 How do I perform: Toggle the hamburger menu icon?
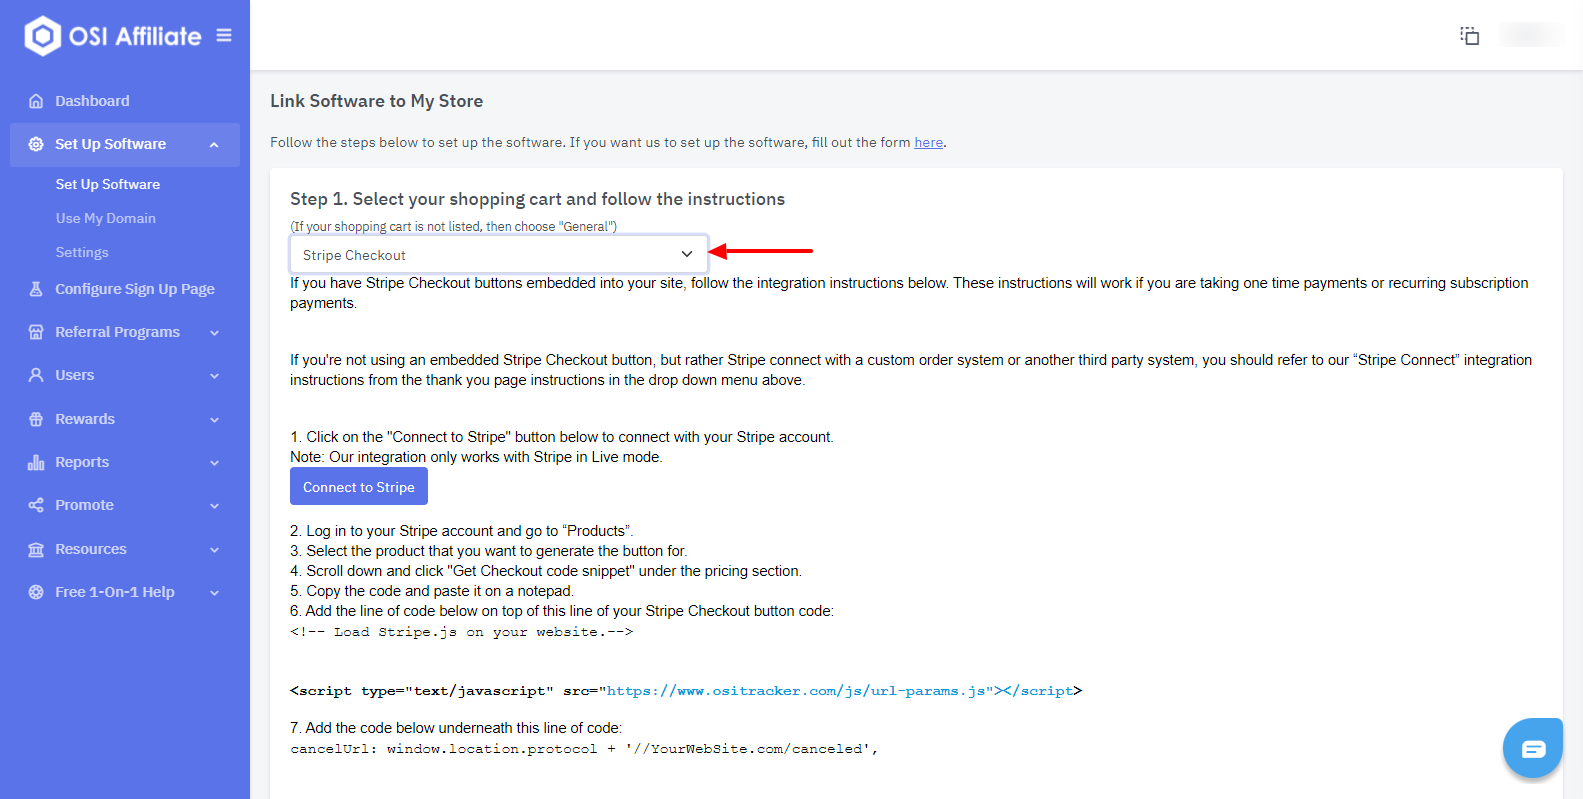click(x=224, y=35)
